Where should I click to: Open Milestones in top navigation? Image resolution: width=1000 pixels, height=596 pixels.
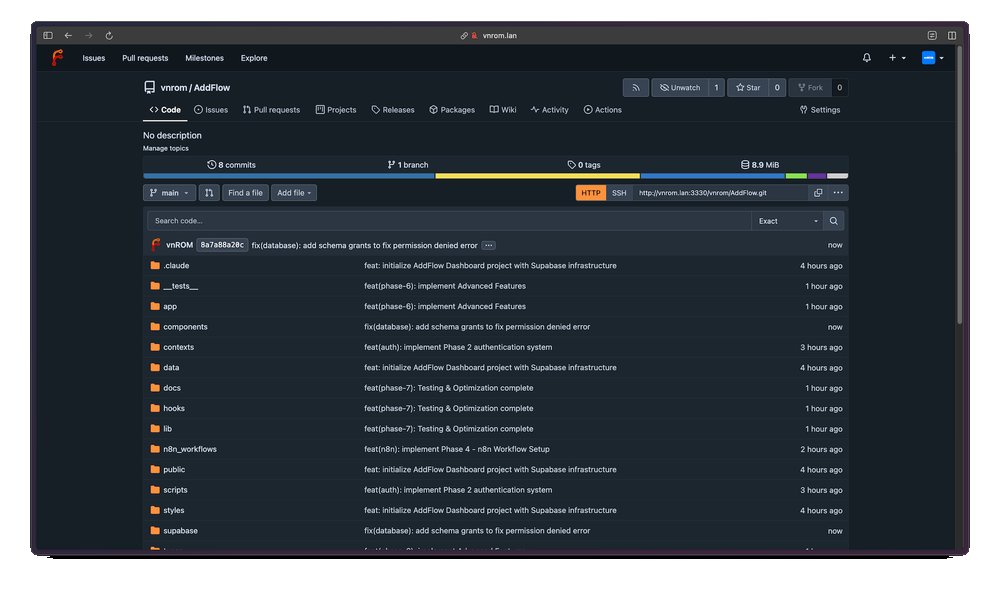(x=204, y=58)
